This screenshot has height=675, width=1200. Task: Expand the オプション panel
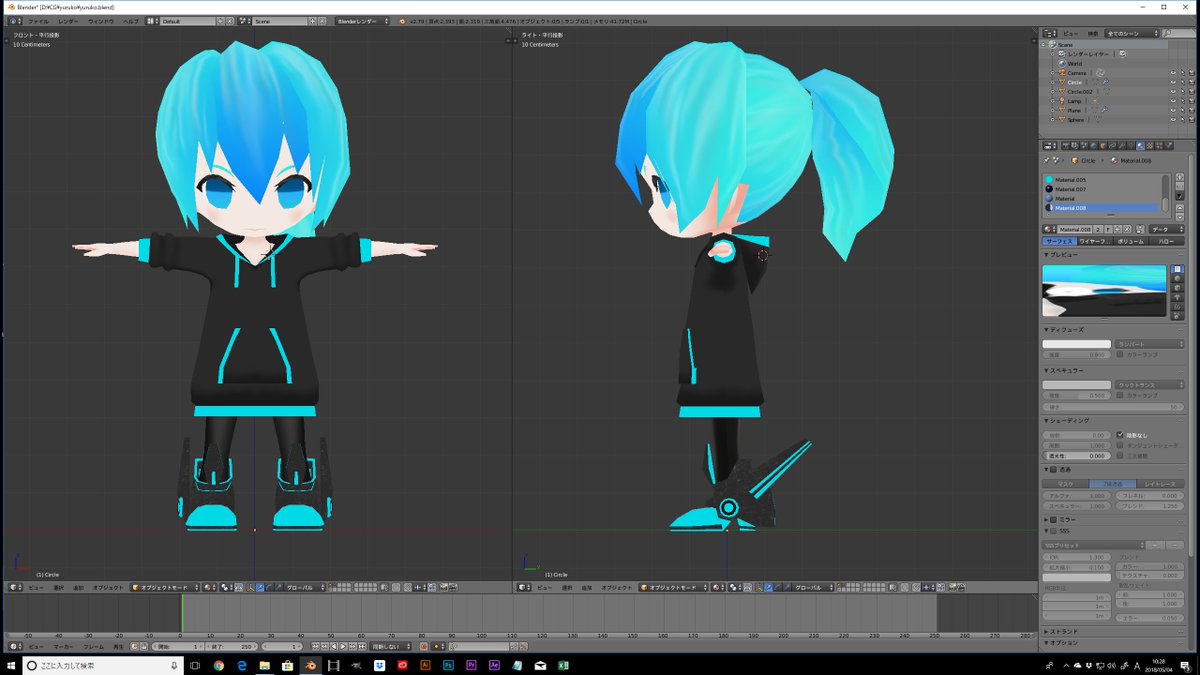[1062, 643]
